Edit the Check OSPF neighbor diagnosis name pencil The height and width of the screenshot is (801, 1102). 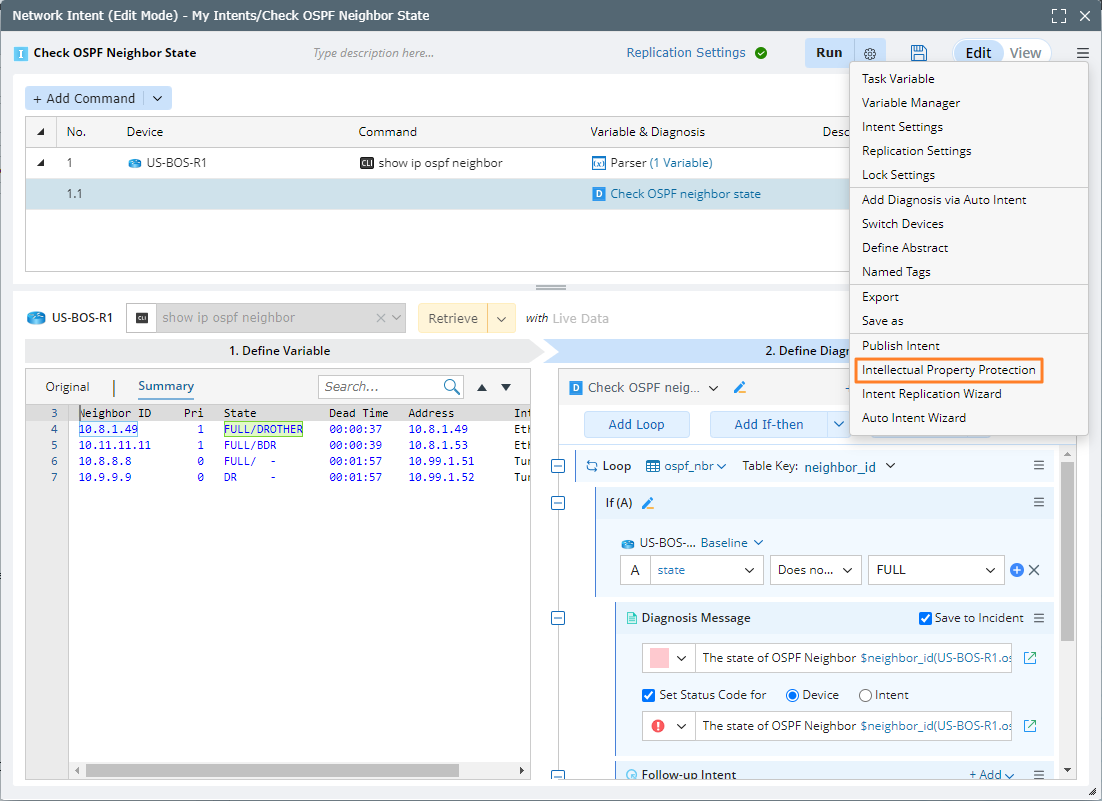[740, 388]
